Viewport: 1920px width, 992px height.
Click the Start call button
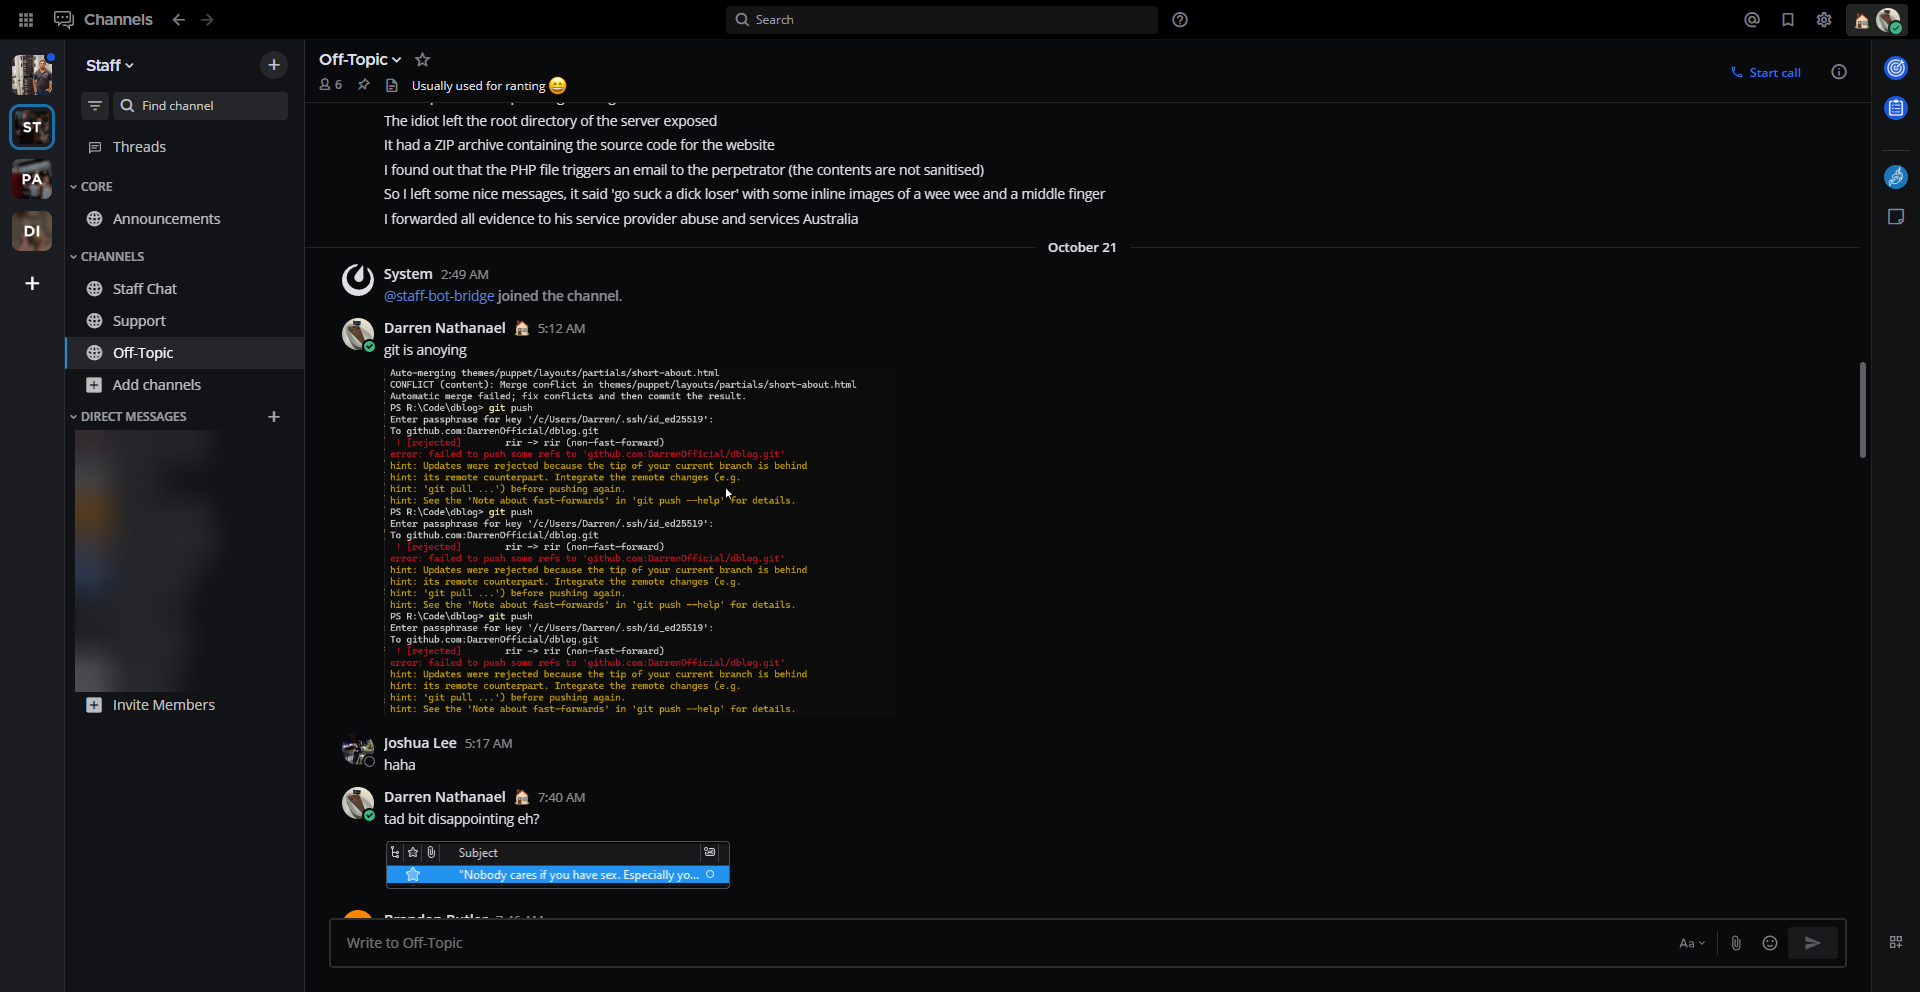pyautogui.click(x=1766, y=73)
